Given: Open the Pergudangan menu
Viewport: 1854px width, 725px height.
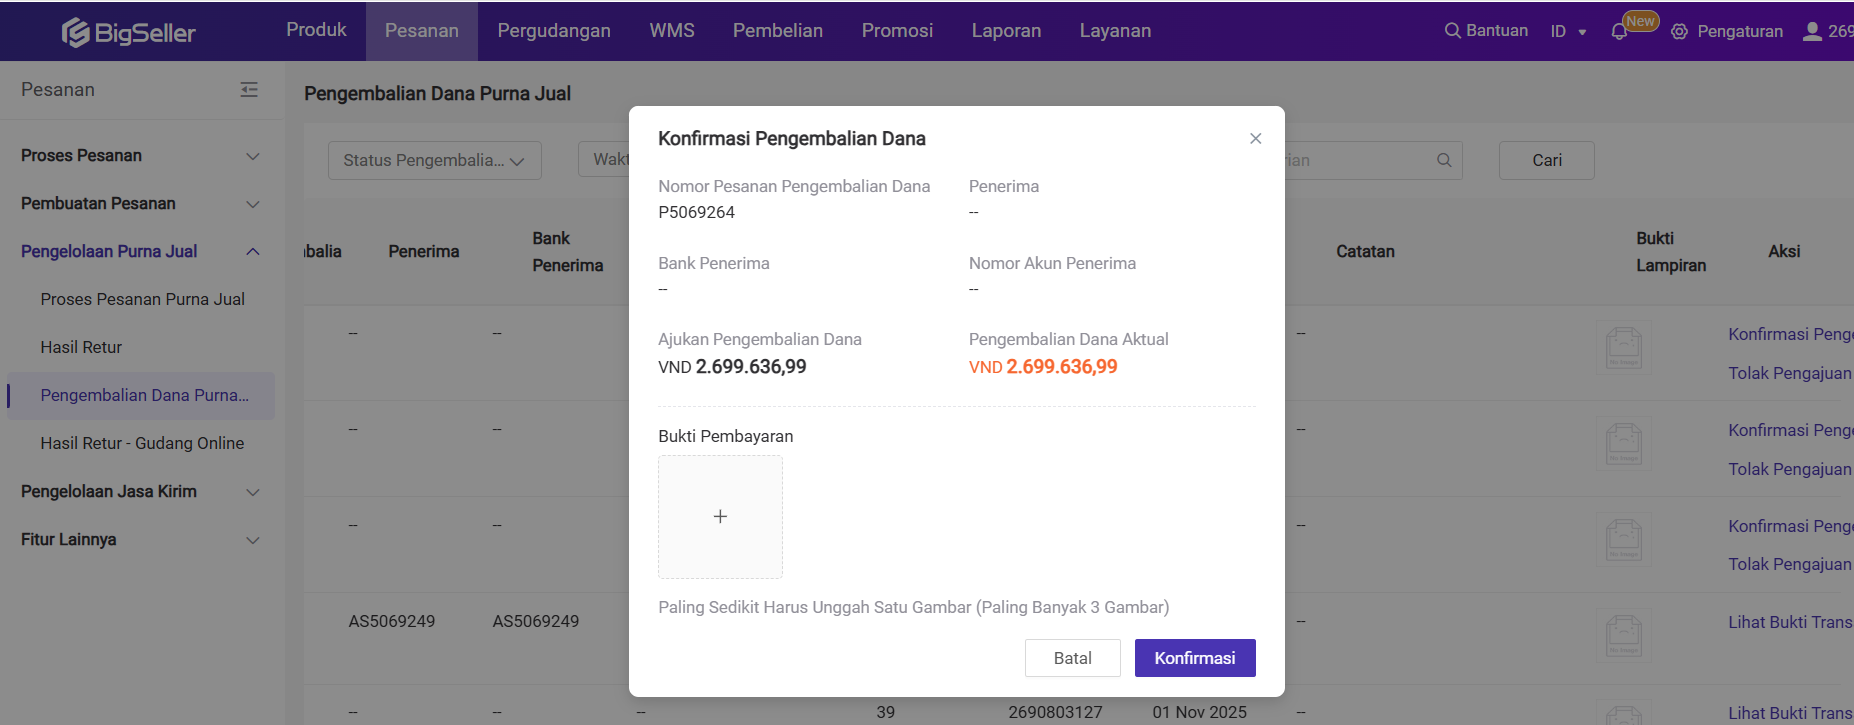Looking at the screenshot, I should tap(554, 31).
